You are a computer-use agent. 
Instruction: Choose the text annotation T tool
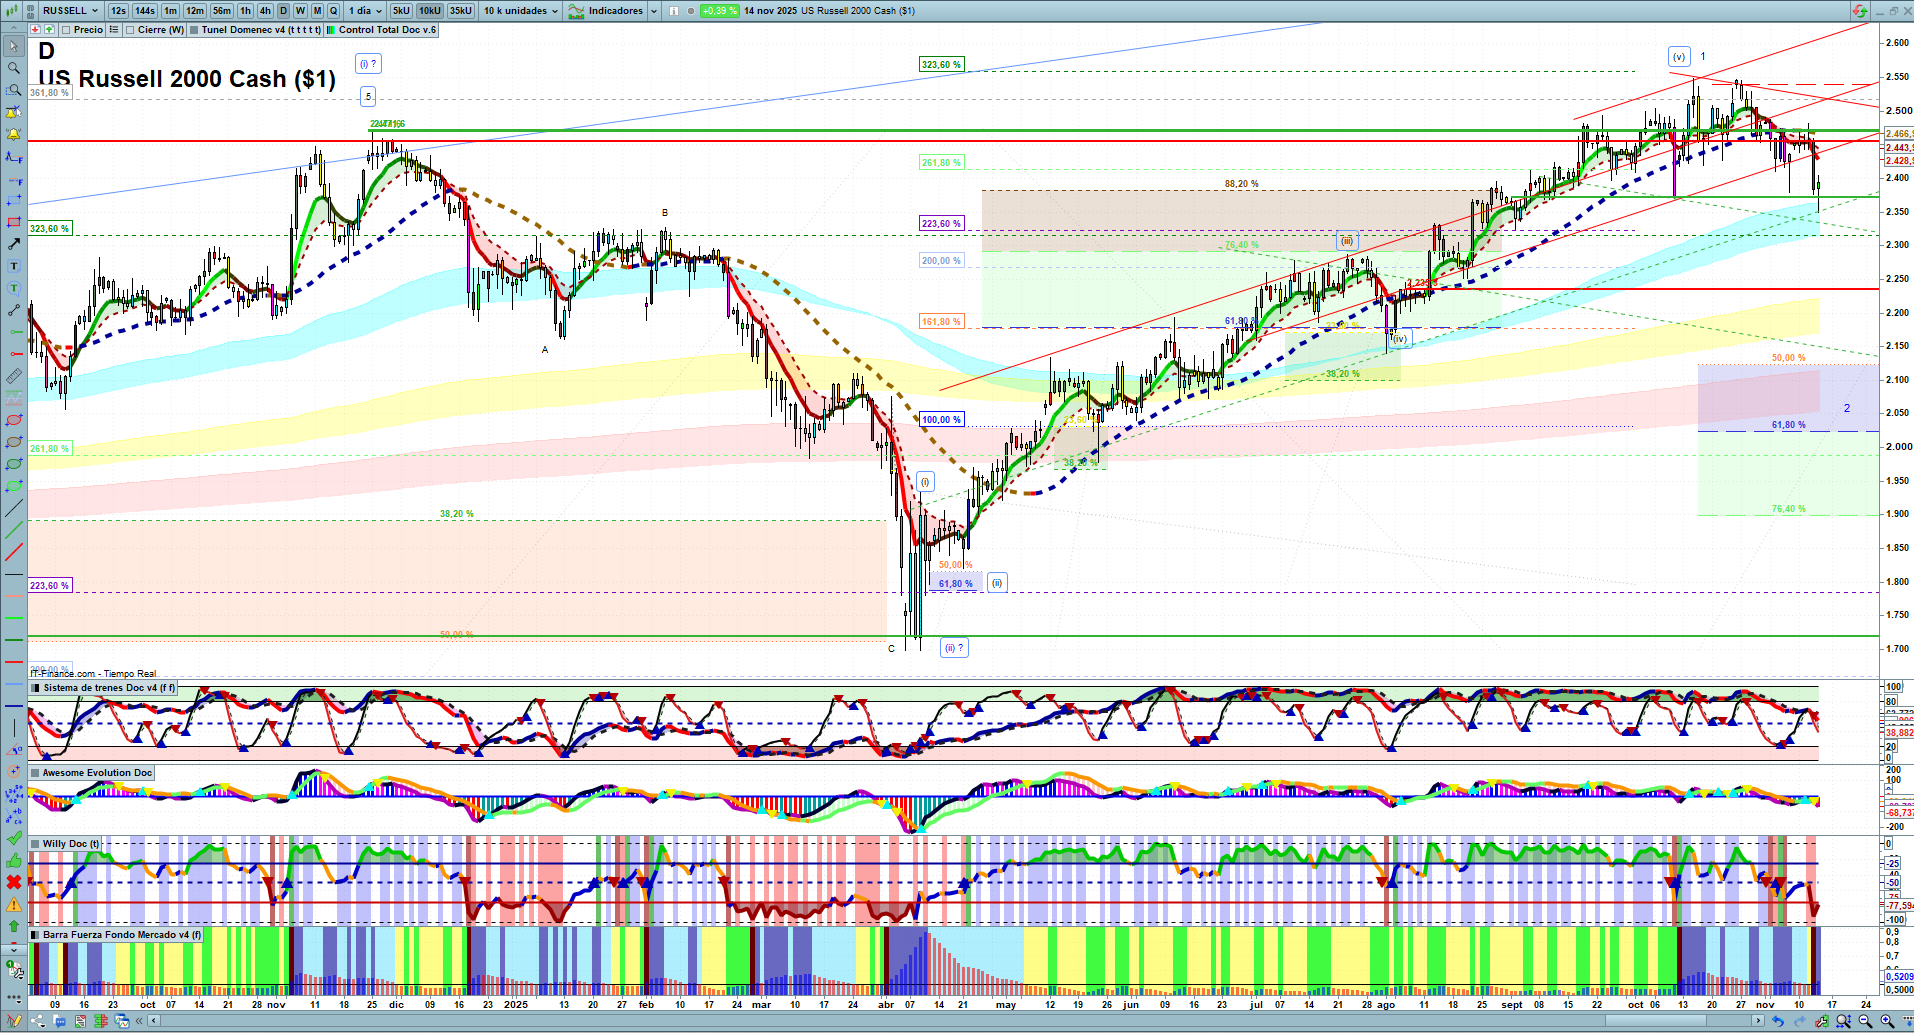tap(14, 266)
